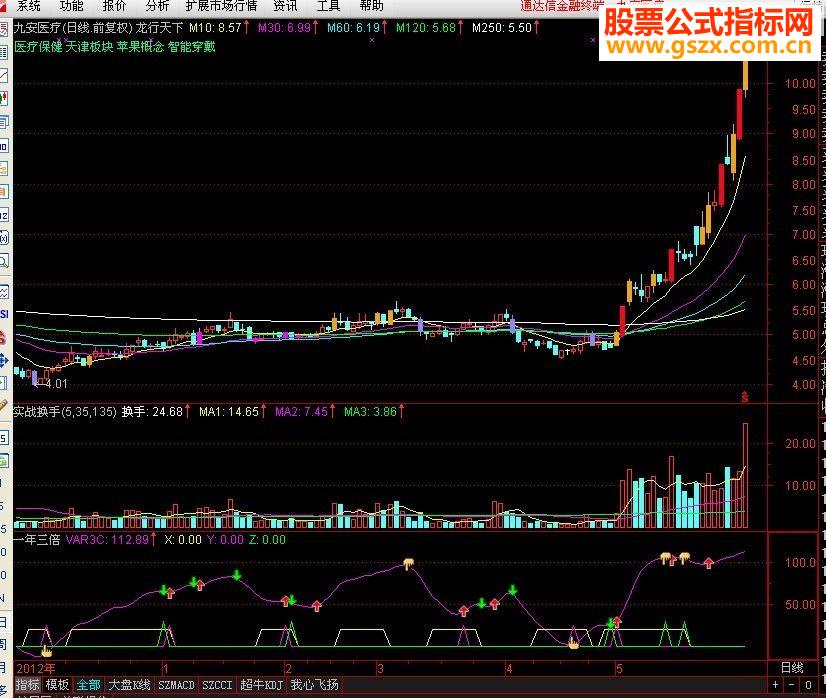The image size is (826, 698).
Task: Click the 4.01 low price annotation
Action: click(56, 384)
